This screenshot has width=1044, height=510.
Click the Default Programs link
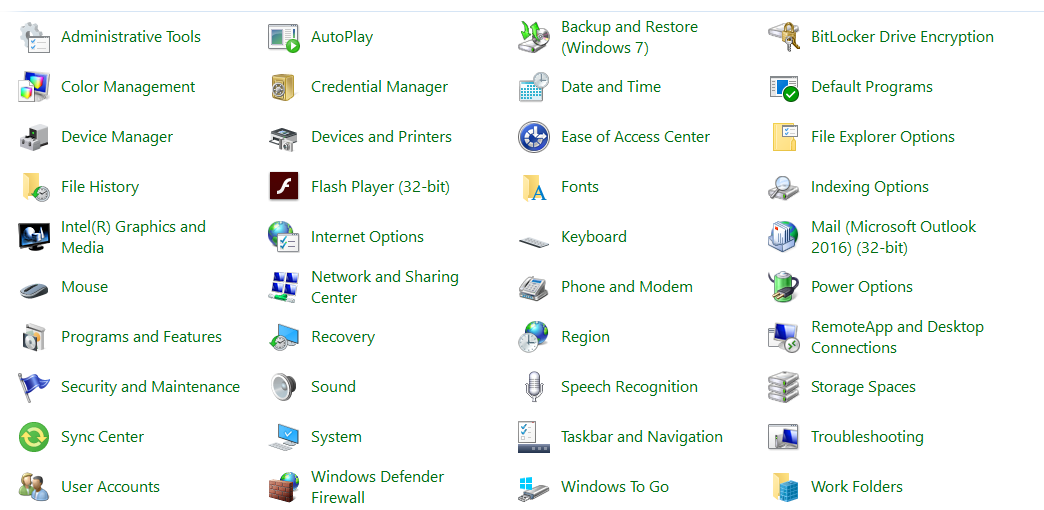[x=872, y=87]
